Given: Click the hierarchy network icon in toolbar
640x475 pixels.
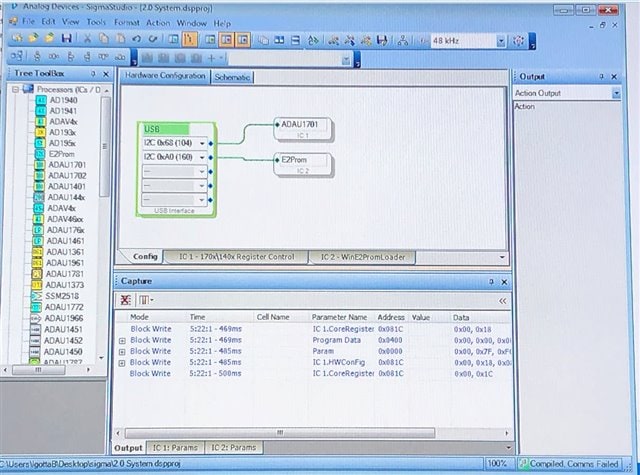Looking at the screenshot, I should pyautogui.click(x=403, y=40).
